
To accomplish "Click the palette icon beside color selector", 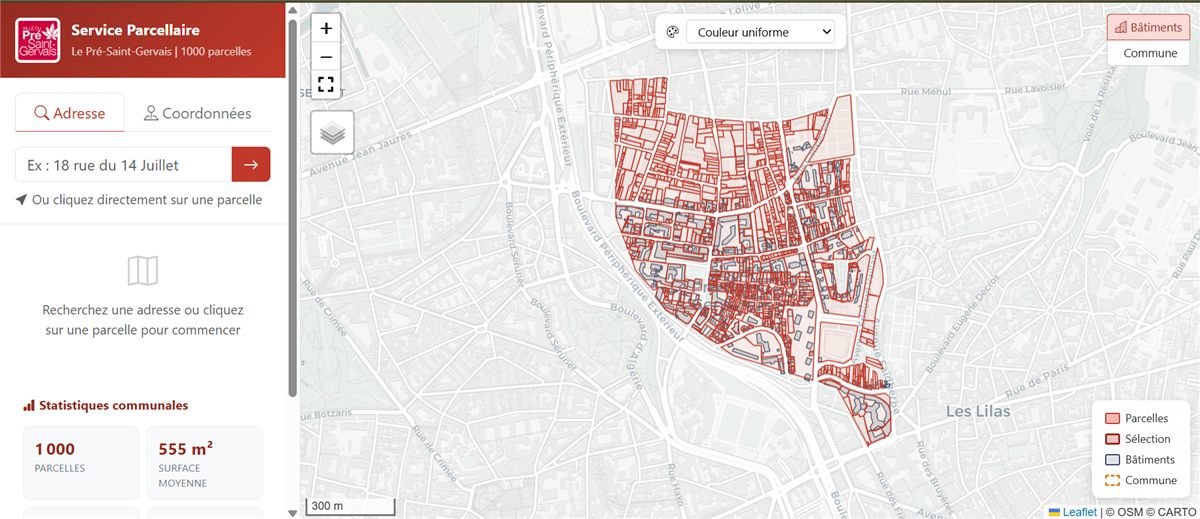I will click(x=673, y=32).
